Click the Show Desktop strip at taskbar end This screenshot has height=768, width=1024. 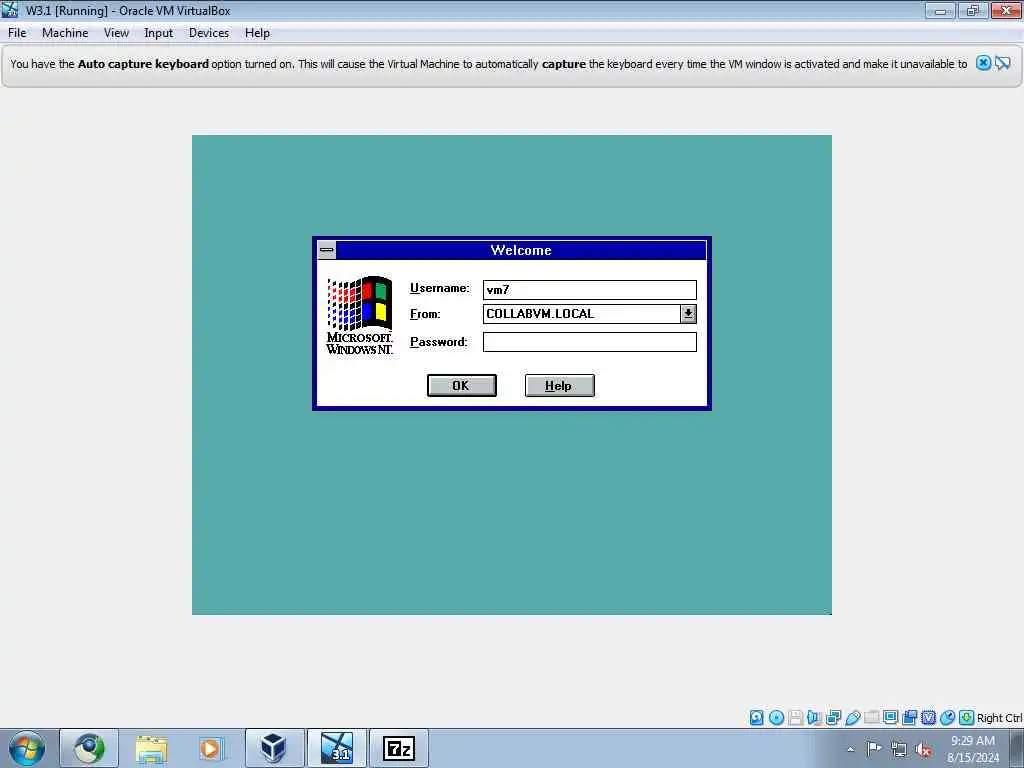(x=1017, y=748)
